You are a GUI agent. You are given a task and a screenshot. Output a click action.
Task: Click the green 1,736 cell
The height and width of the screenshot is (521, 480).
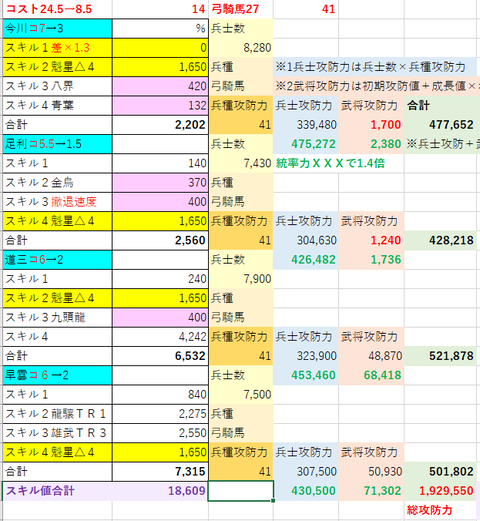click(371, 260)
